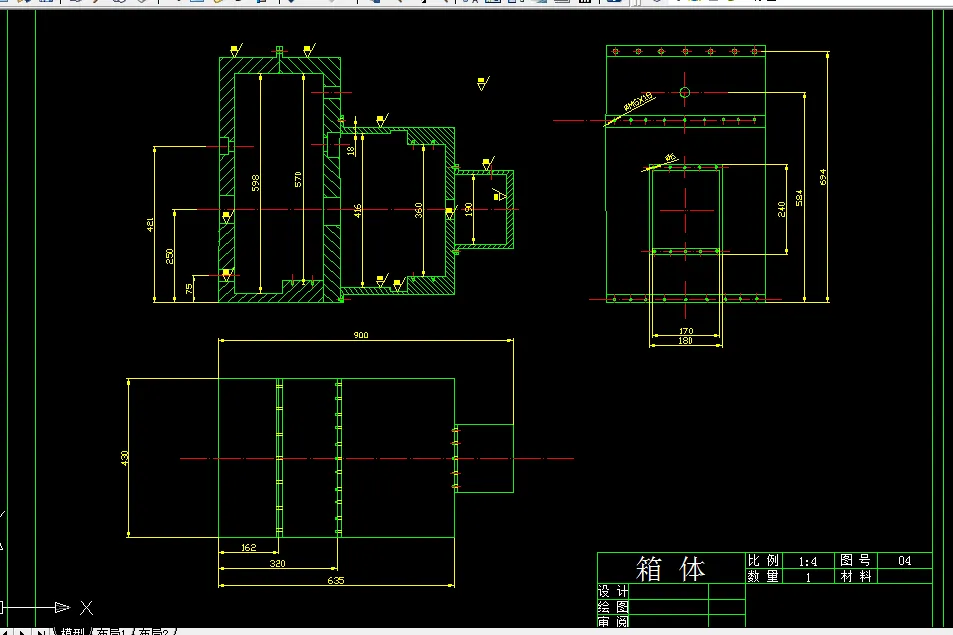
Task: Click the 04 drawing number value
Action: (x=904, y=561)
